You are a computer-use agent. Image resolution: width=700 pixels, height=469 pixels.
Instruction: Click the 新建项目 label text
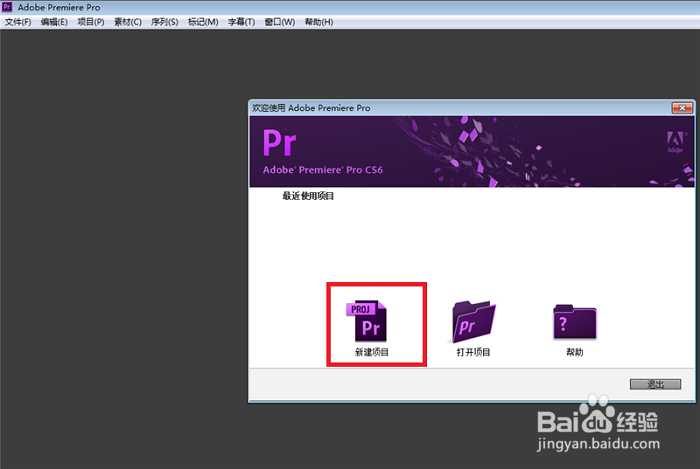point(371,352)
